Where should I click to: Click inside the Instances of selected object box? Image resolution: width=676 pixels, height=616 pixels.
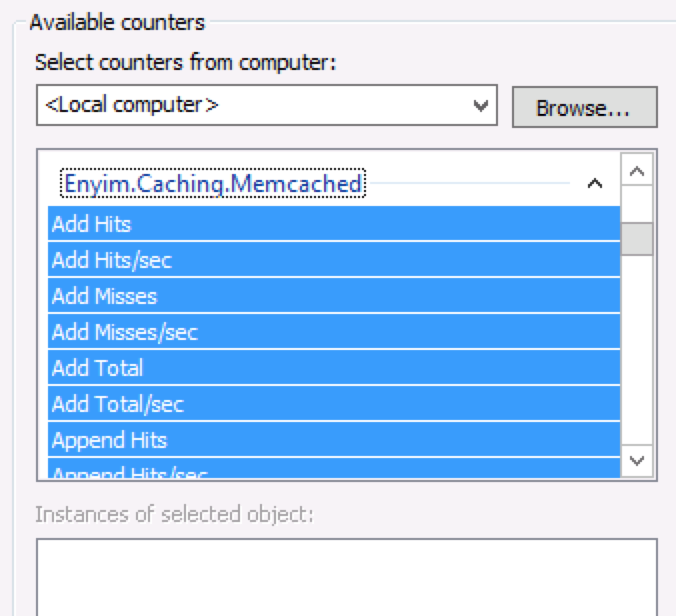pos(346,575)
